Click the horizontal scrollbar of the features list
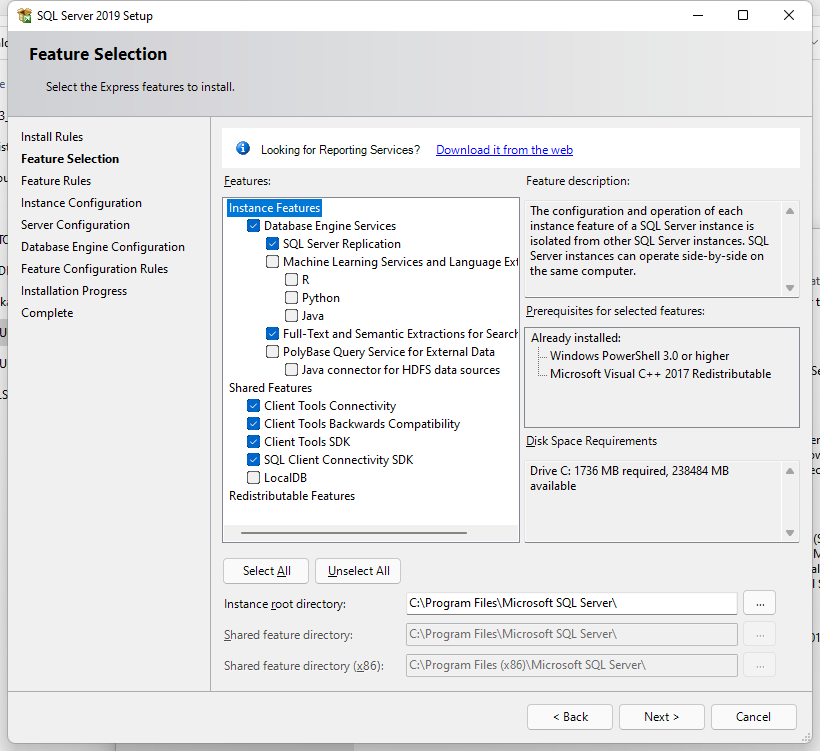 354,533
